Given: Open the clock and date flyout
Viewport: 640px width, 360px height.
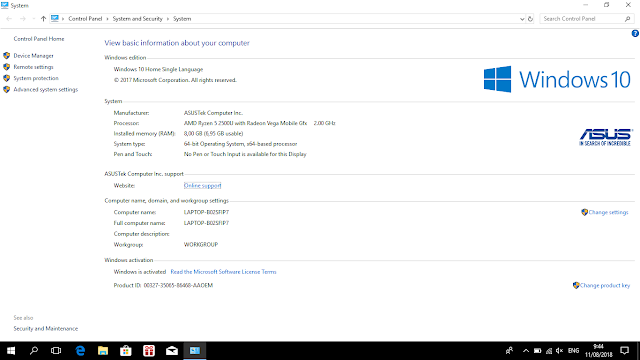Looking at the screenshot, I should point(599,351).
